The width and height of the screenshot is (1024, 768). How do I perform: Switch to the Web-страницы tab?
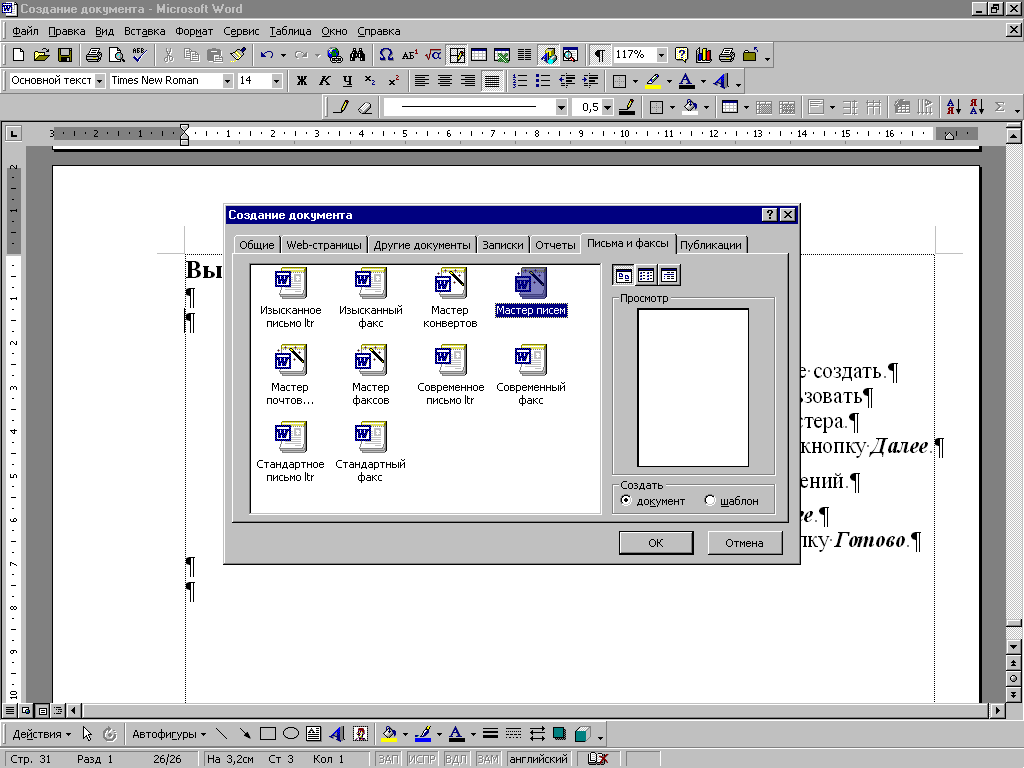tap(324, 245)
